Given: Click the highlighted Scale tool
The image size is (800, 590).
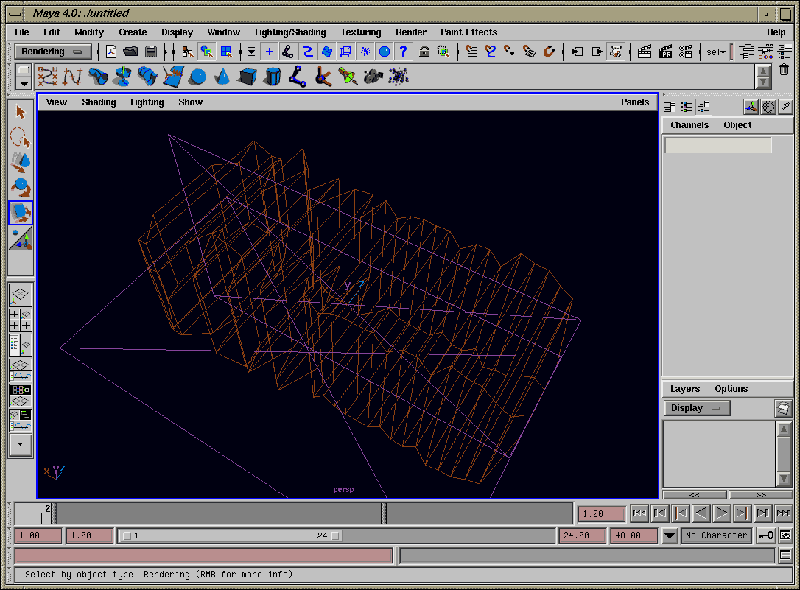Looking at the screenshot, I should 20,212.
